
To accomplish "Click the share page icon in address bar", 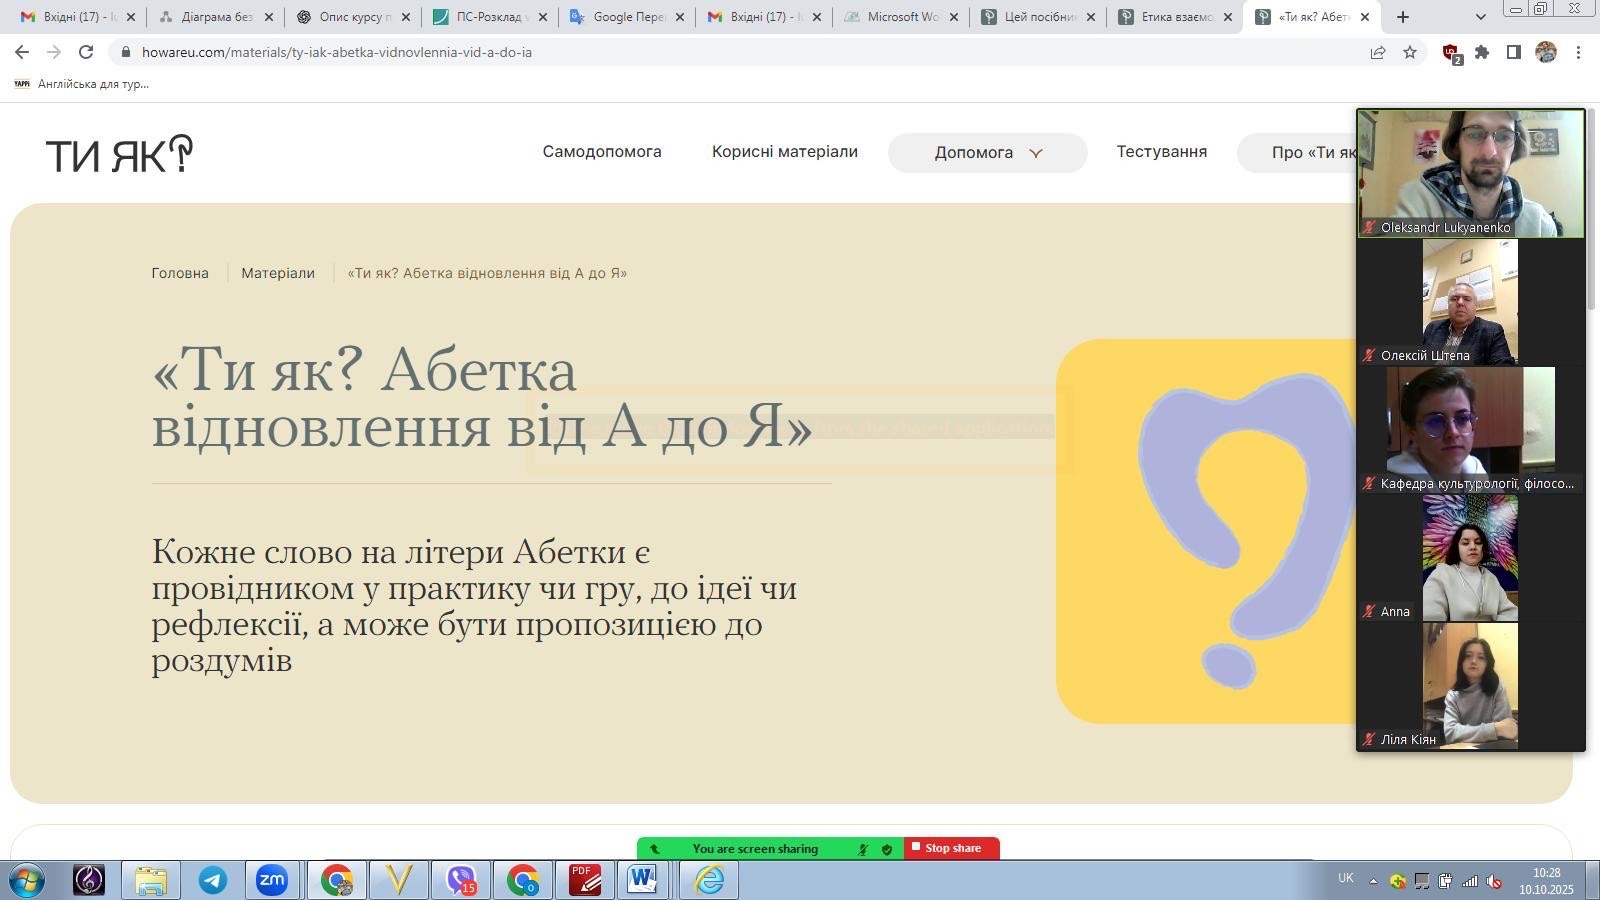I will point(1378,52).
